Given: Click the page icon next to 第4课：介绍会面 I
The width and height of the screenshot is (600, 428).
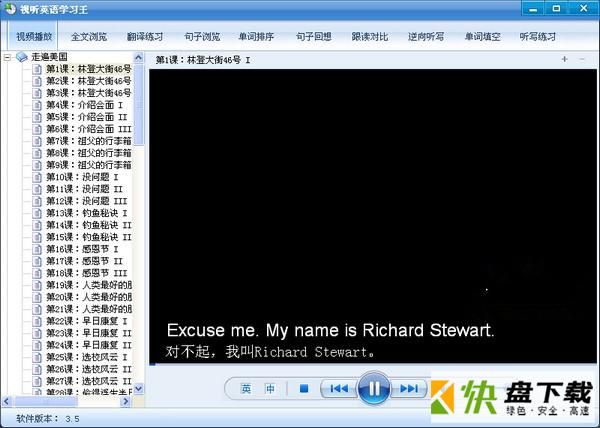Looking at the screenshot, I should 37,105.
